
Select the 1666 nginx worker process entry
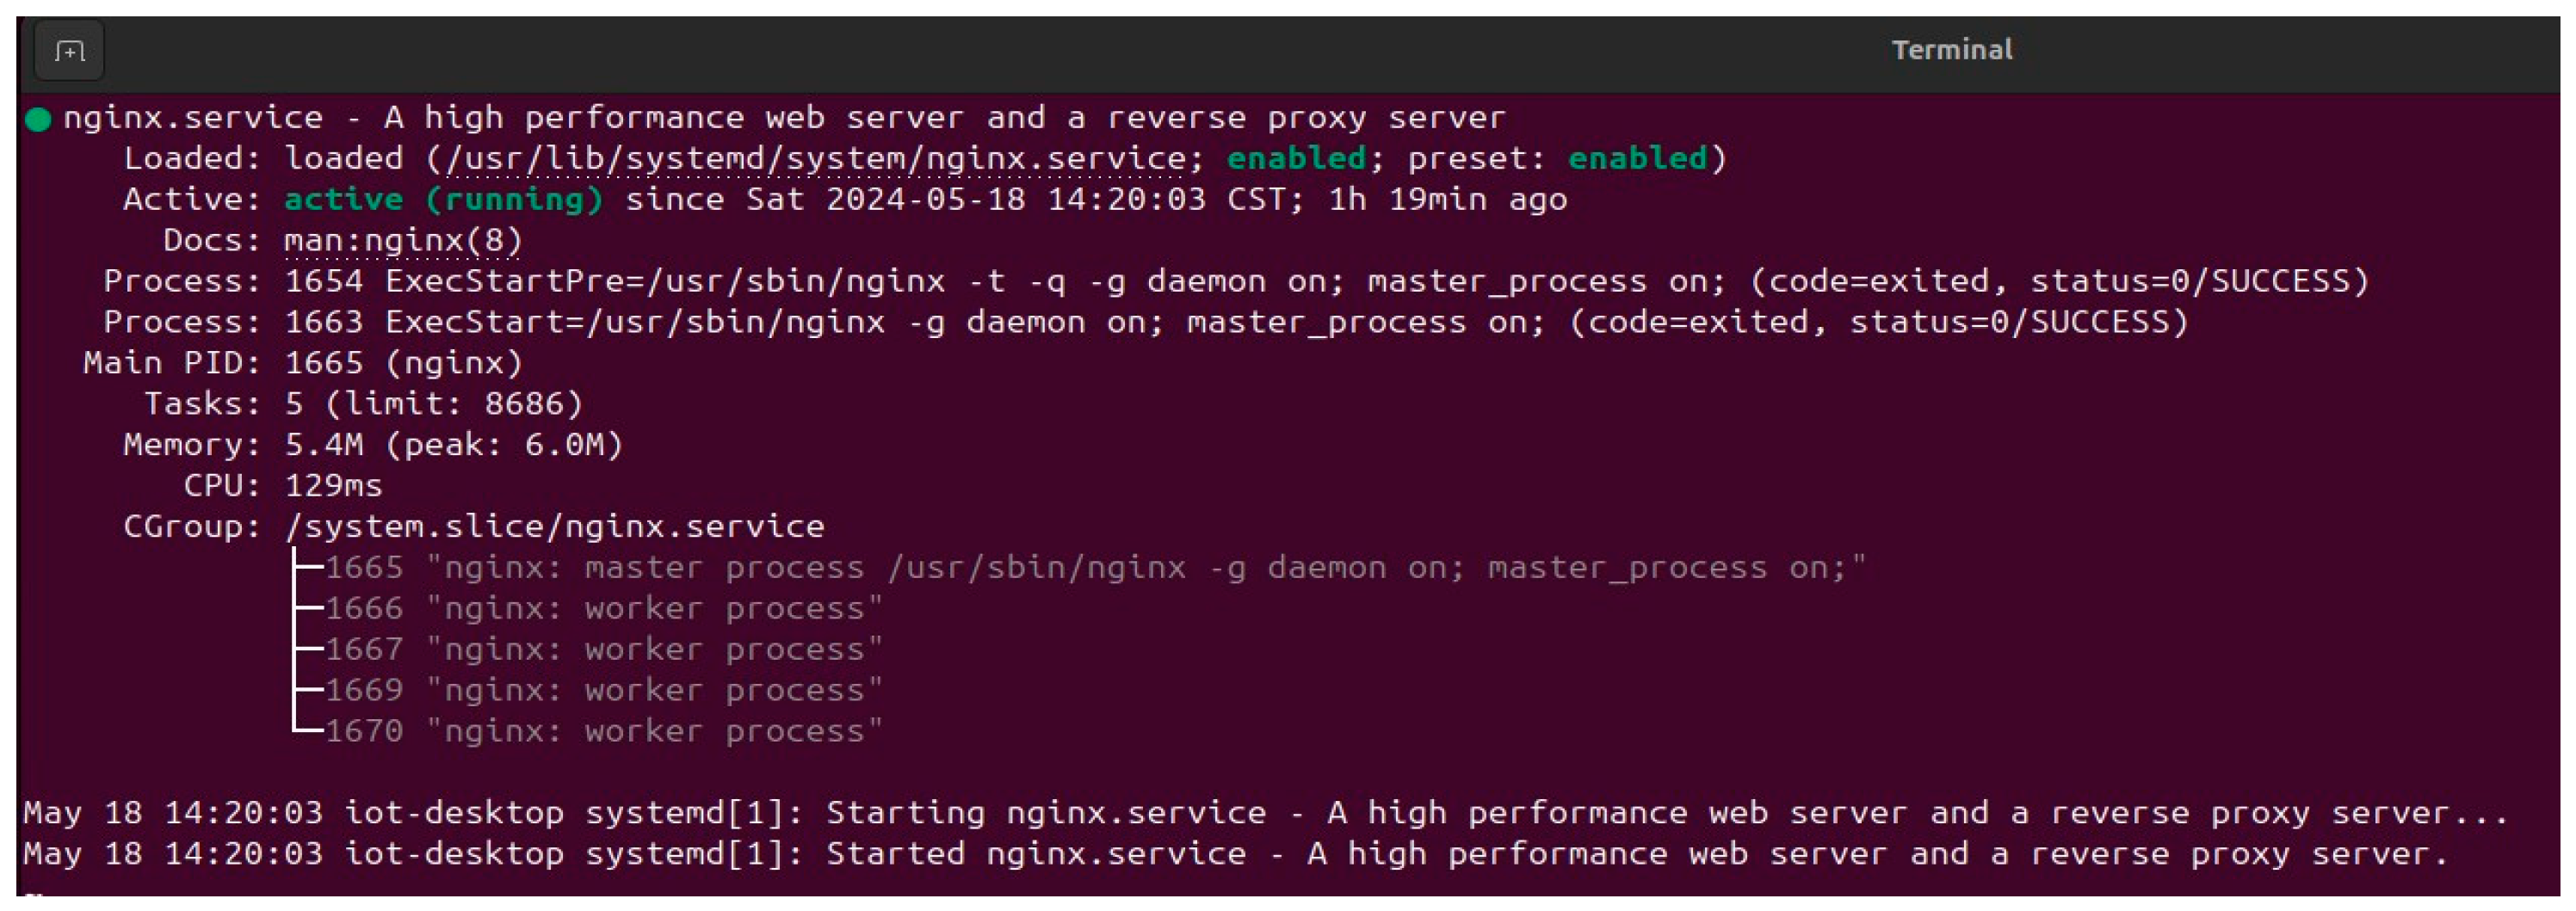(x=604, y=608)
